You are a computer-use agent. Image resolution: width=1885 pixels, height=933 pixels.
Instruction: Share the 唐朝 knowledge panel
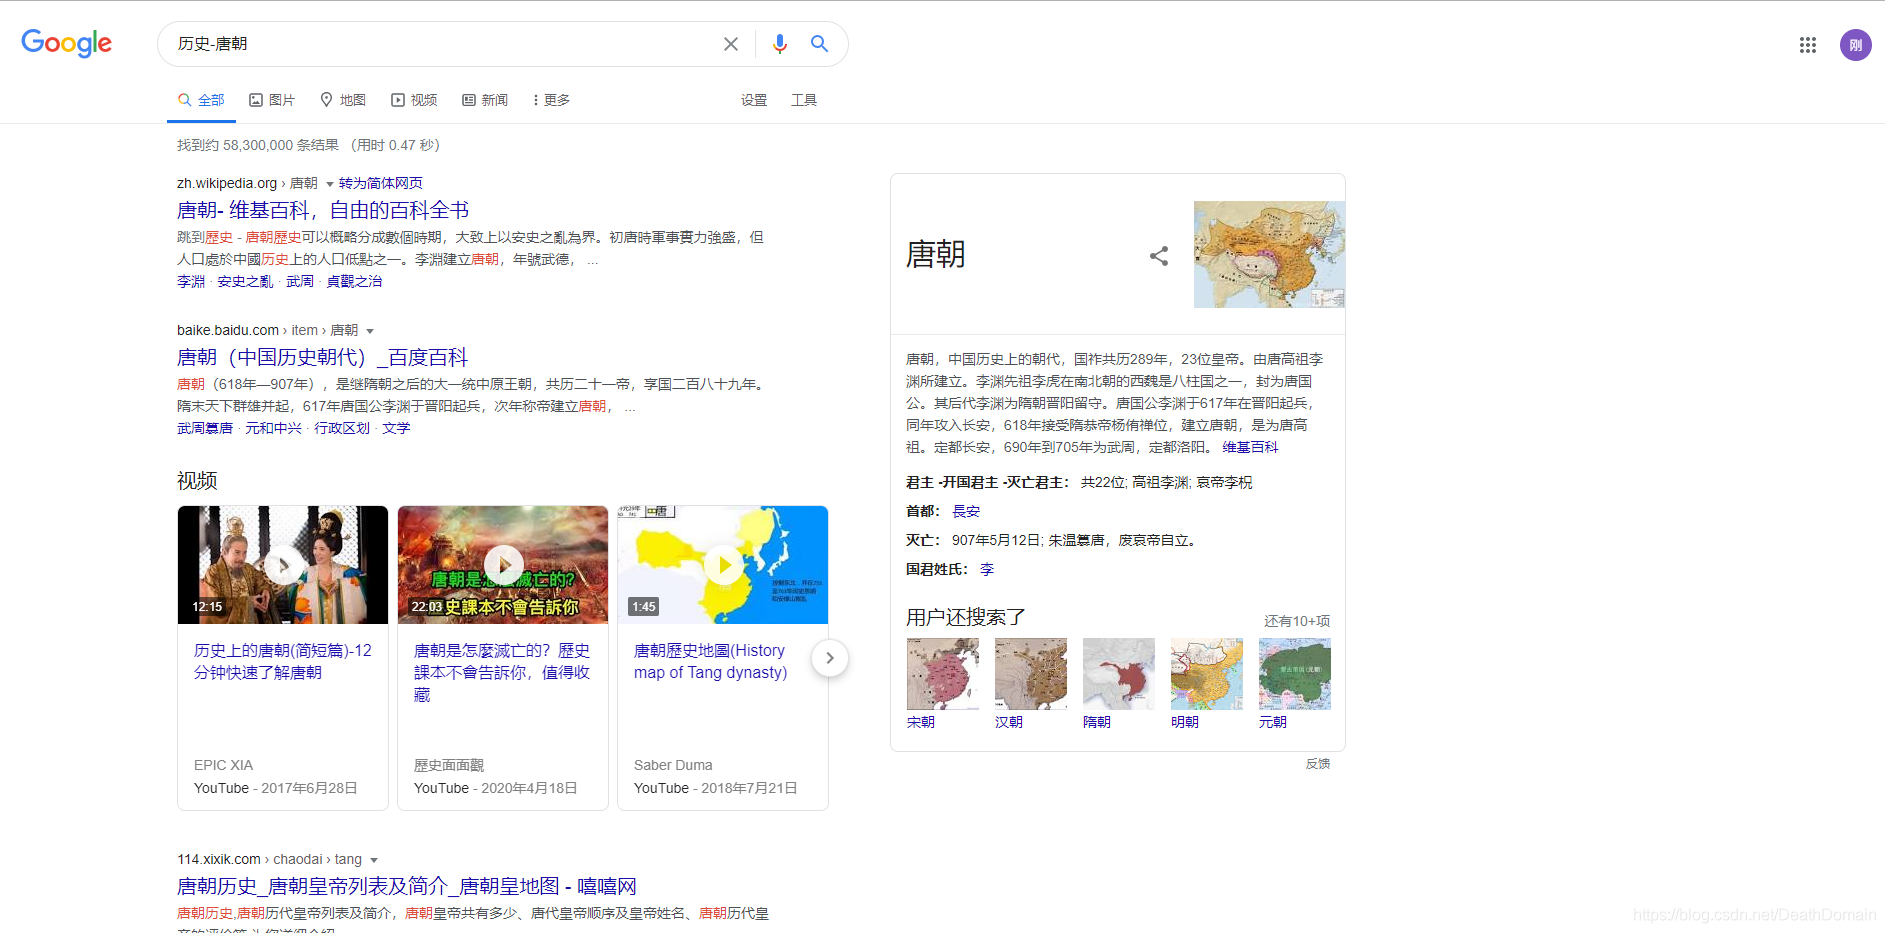pyautogui.click(x=1159, y=256)
